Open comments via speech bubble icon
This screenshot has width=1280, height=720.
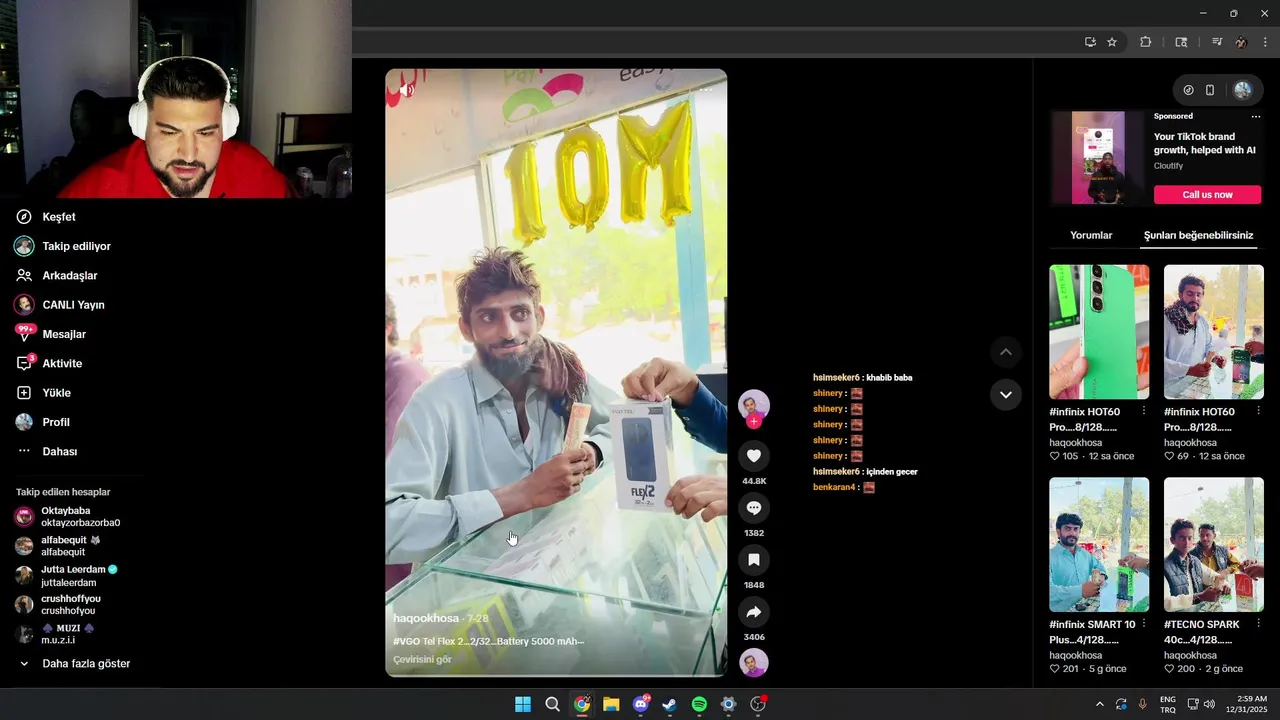[754, 508]
